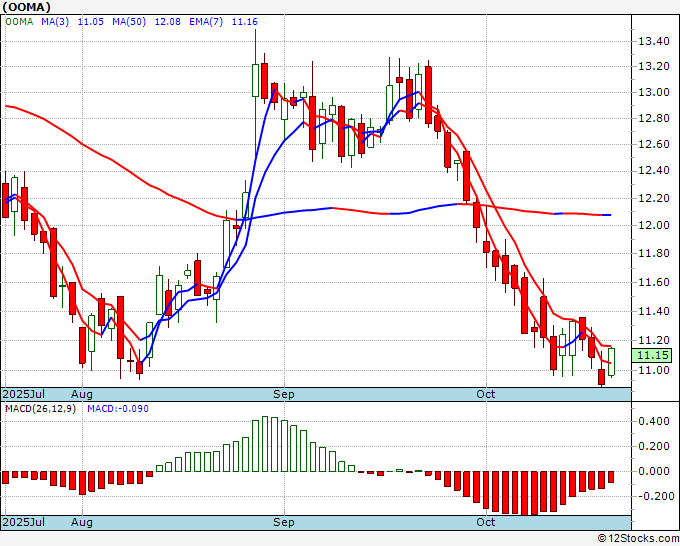Screen dimensions: 680x546
Task: Click the 13.40 price axis label
Action: 654,41
